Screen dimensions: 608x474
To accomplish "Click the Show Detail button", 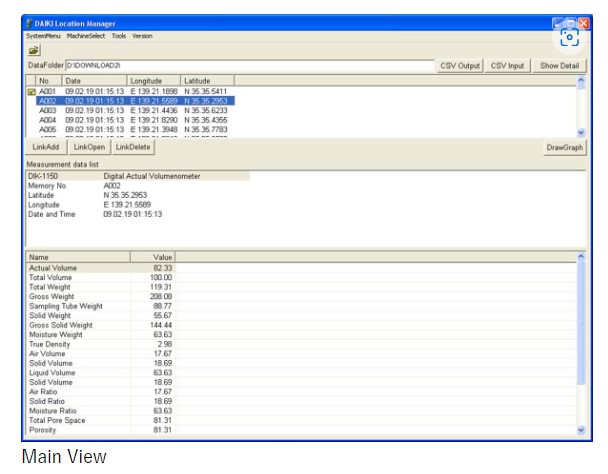I will pyautogui.click(x=560, y=66).
